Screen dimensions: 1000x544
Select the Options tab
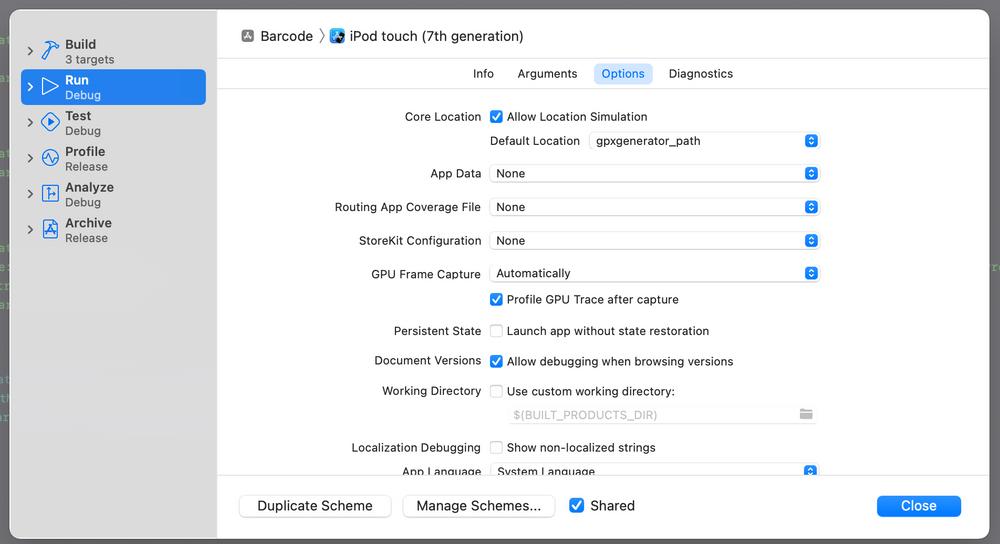(x=623, y=74)
